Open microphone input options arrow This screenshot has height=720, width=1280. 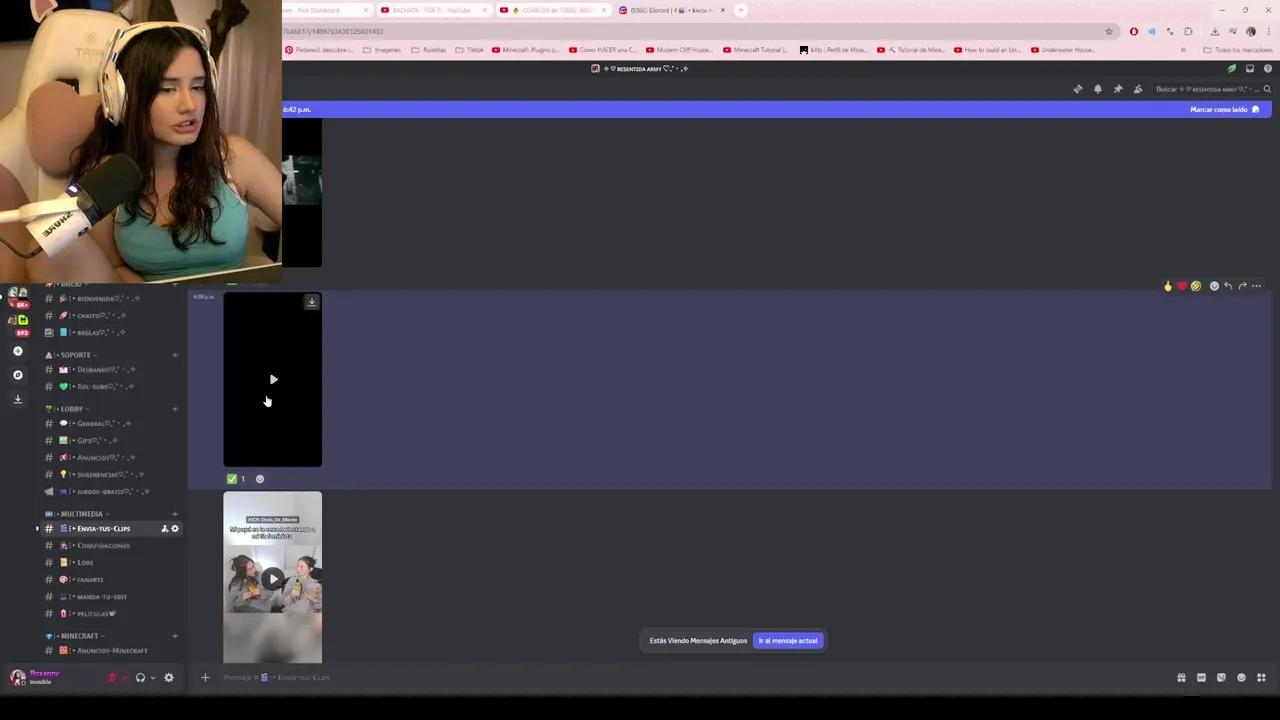pos(124,678)
